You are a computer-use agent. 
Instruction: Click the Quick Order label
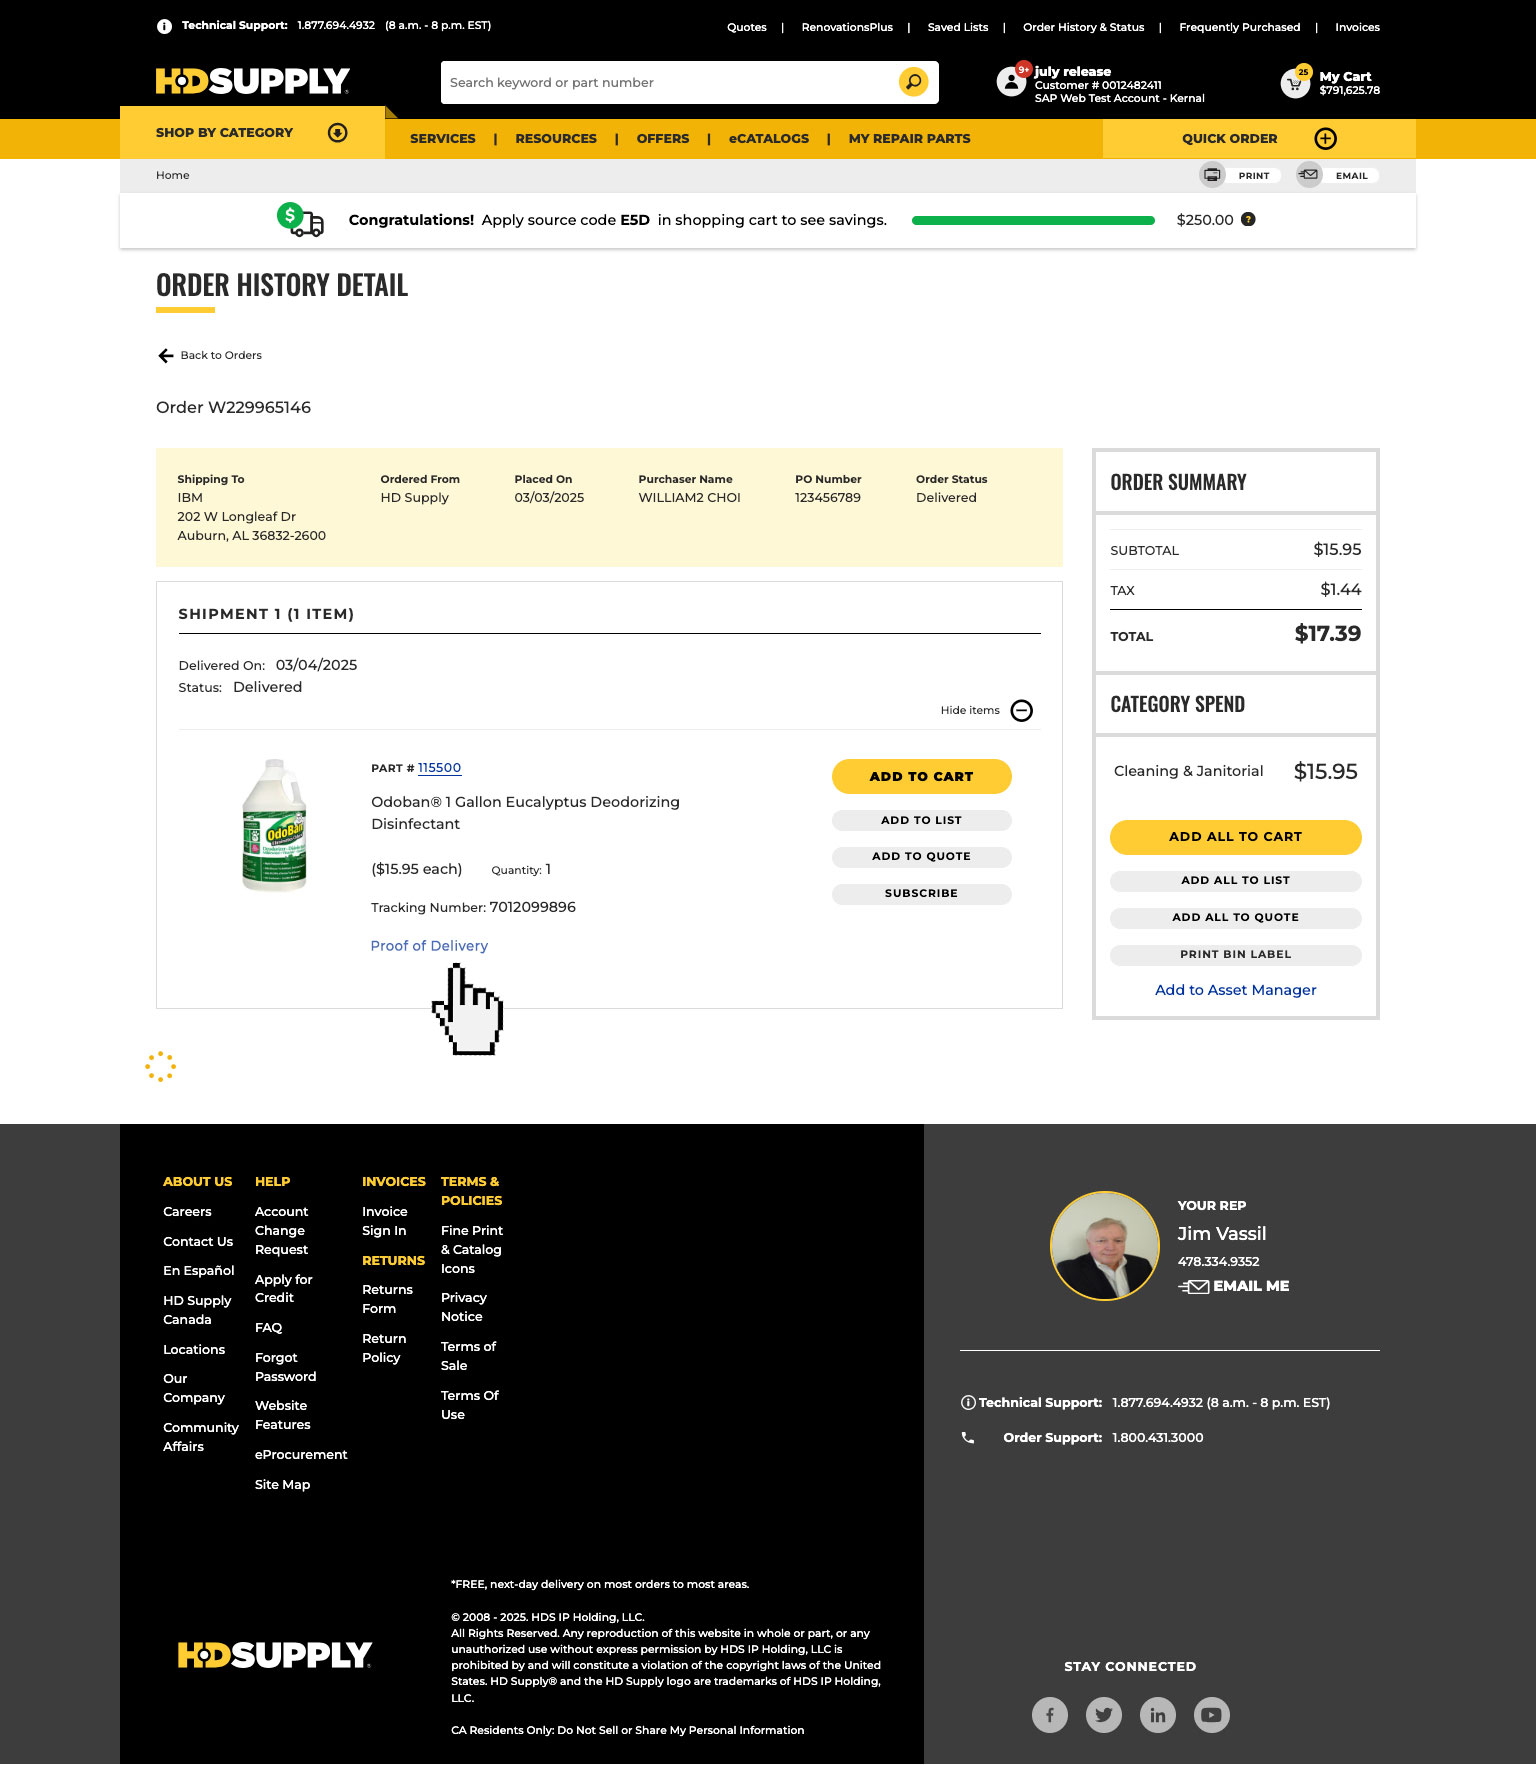pyautogui.click(x=1229, y=139)
